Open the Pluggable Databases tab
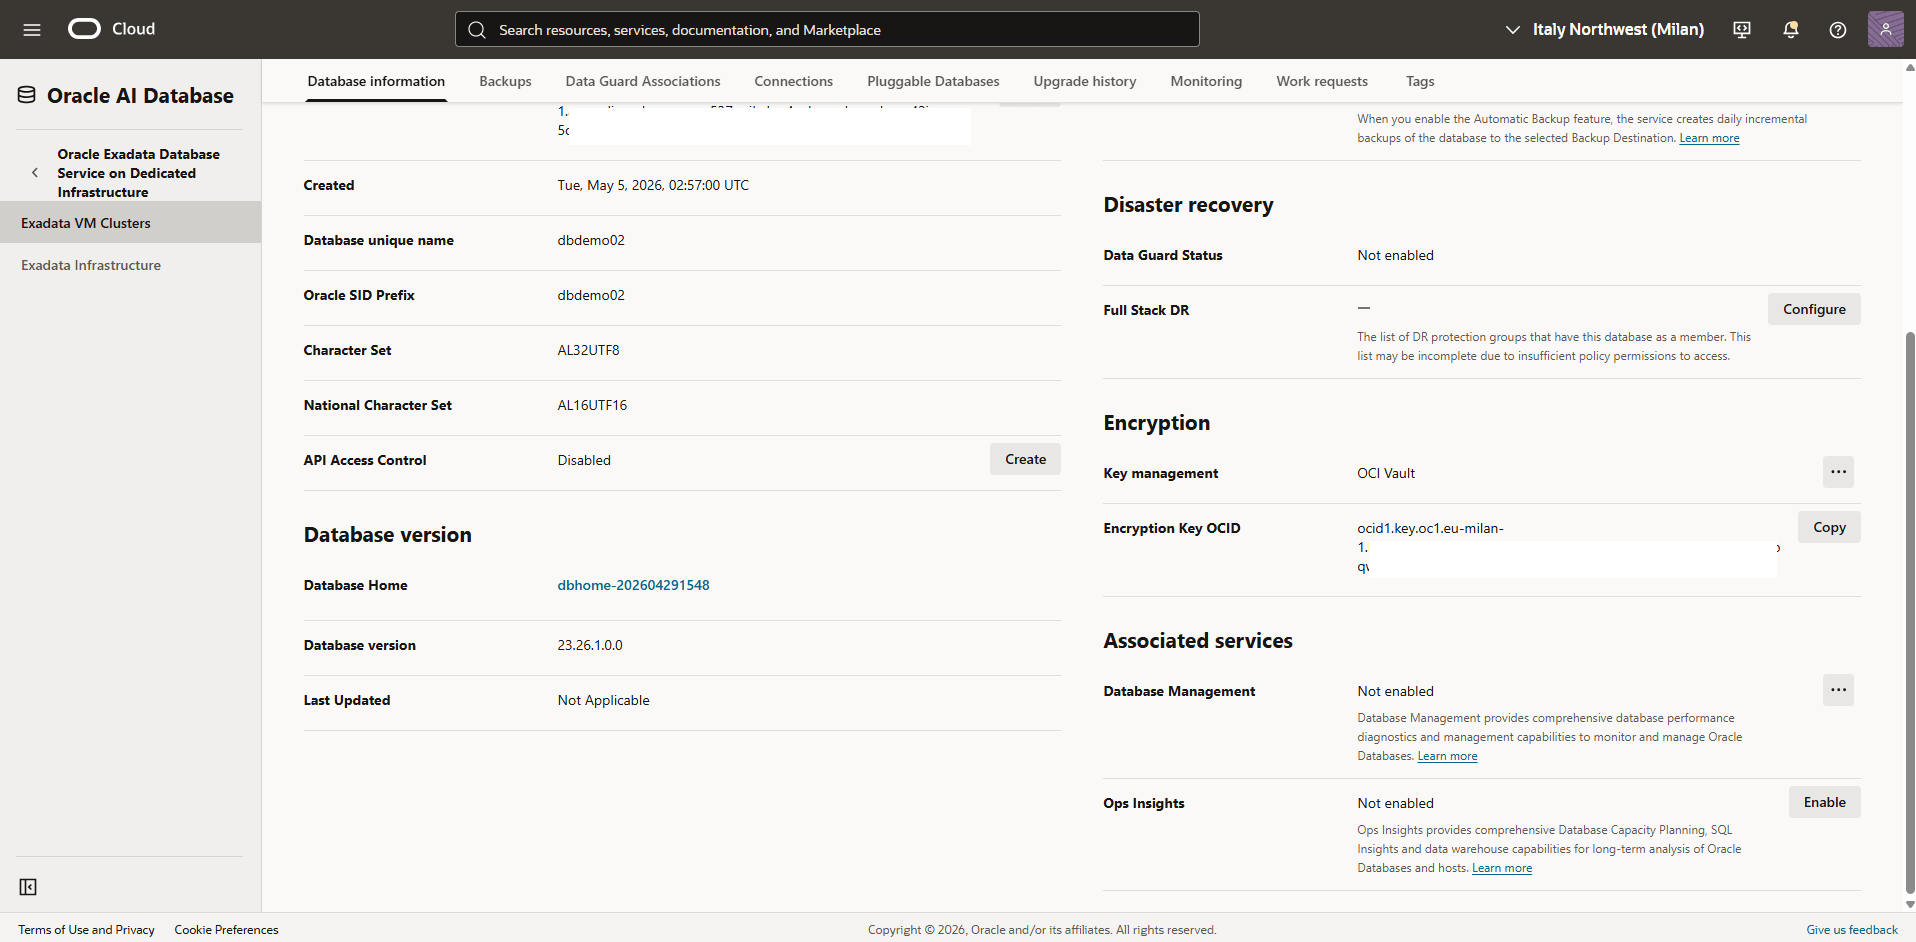This screenshot has width=1916, height=942. point(933,82)
